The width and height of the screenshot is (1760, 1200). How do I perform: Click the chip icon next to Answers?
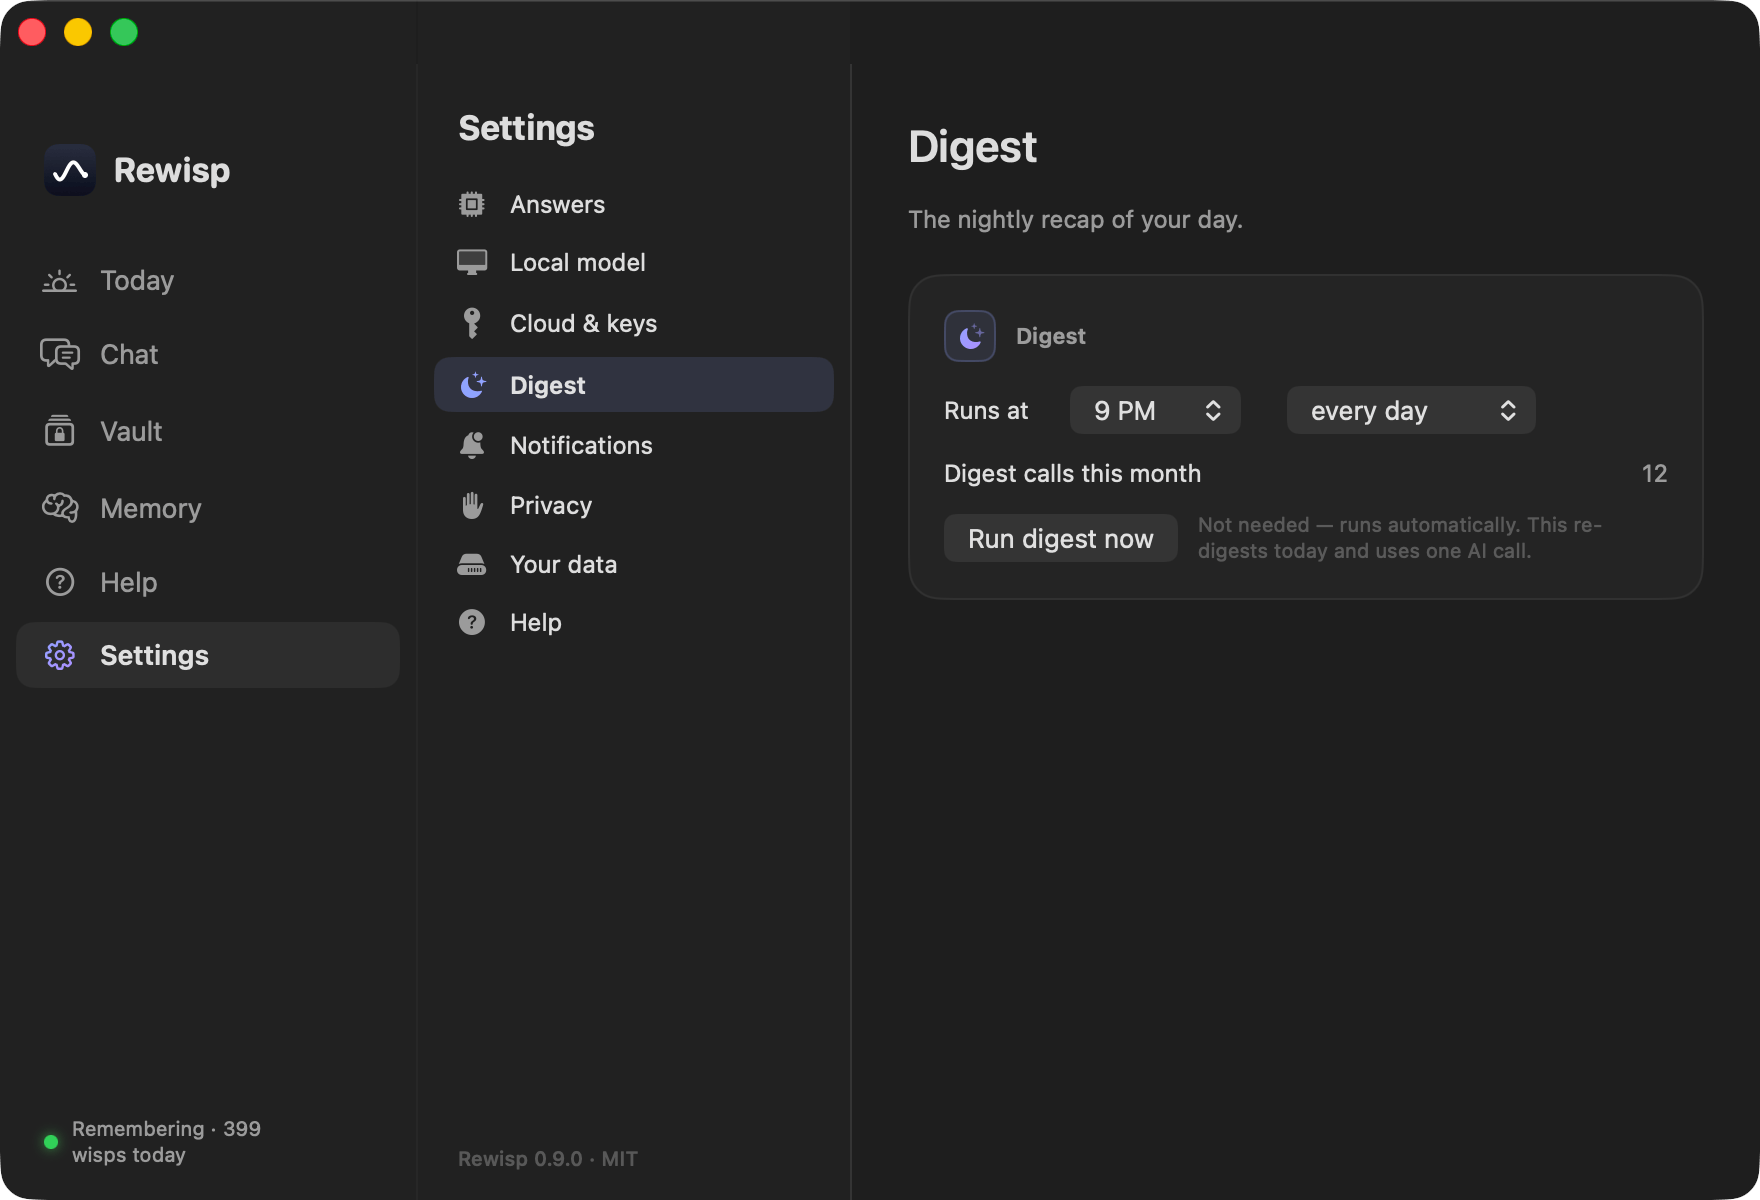click(472, 204)
